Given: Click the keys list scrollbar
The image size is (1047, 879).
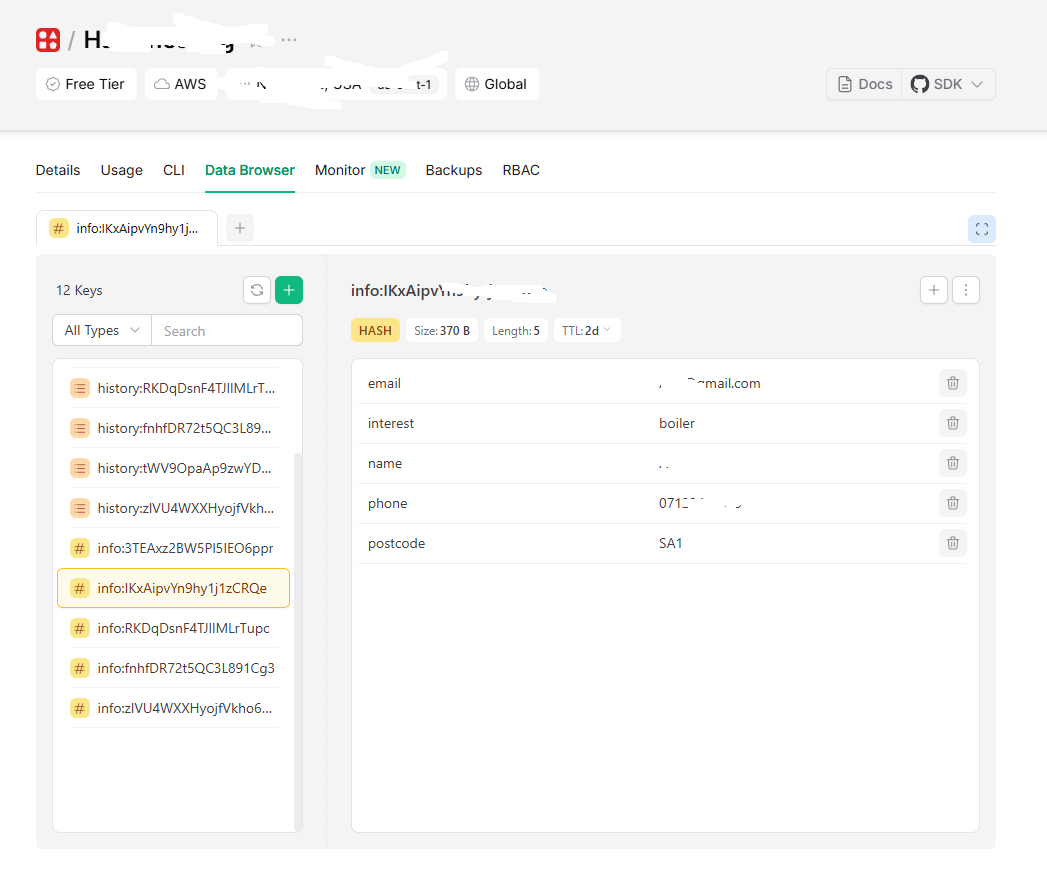Looking at the screenshot, I should (298, 641).
